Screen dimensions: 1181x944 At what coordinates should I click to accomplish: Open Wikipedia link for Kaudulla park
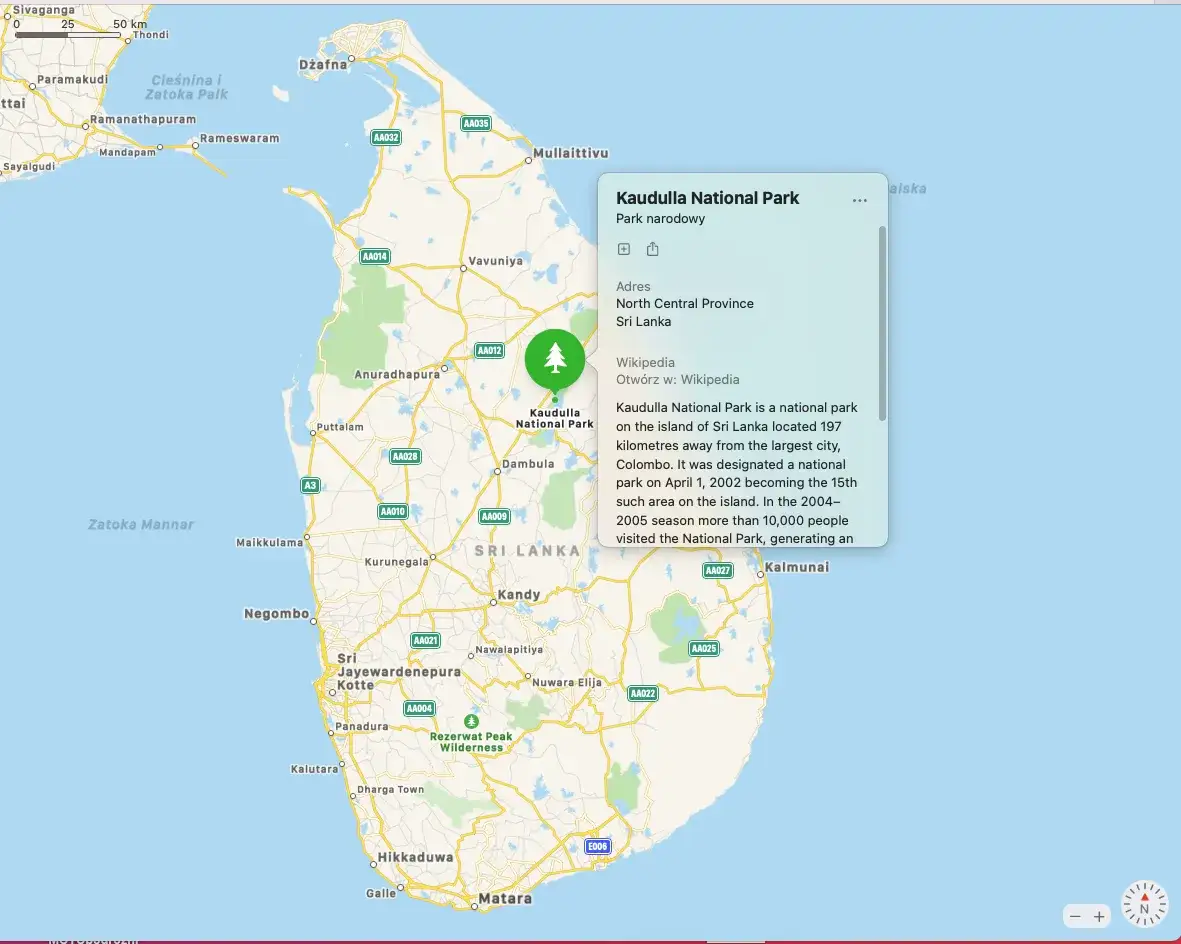[677, 380]
